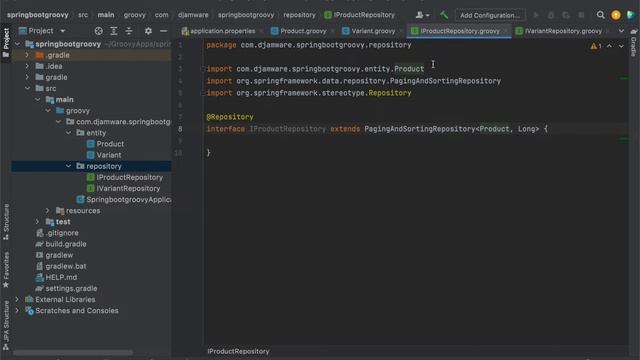640x360 pixels.
Task: Expand External Libraries node
Action: pyautogui.click(x=17, y=299)
